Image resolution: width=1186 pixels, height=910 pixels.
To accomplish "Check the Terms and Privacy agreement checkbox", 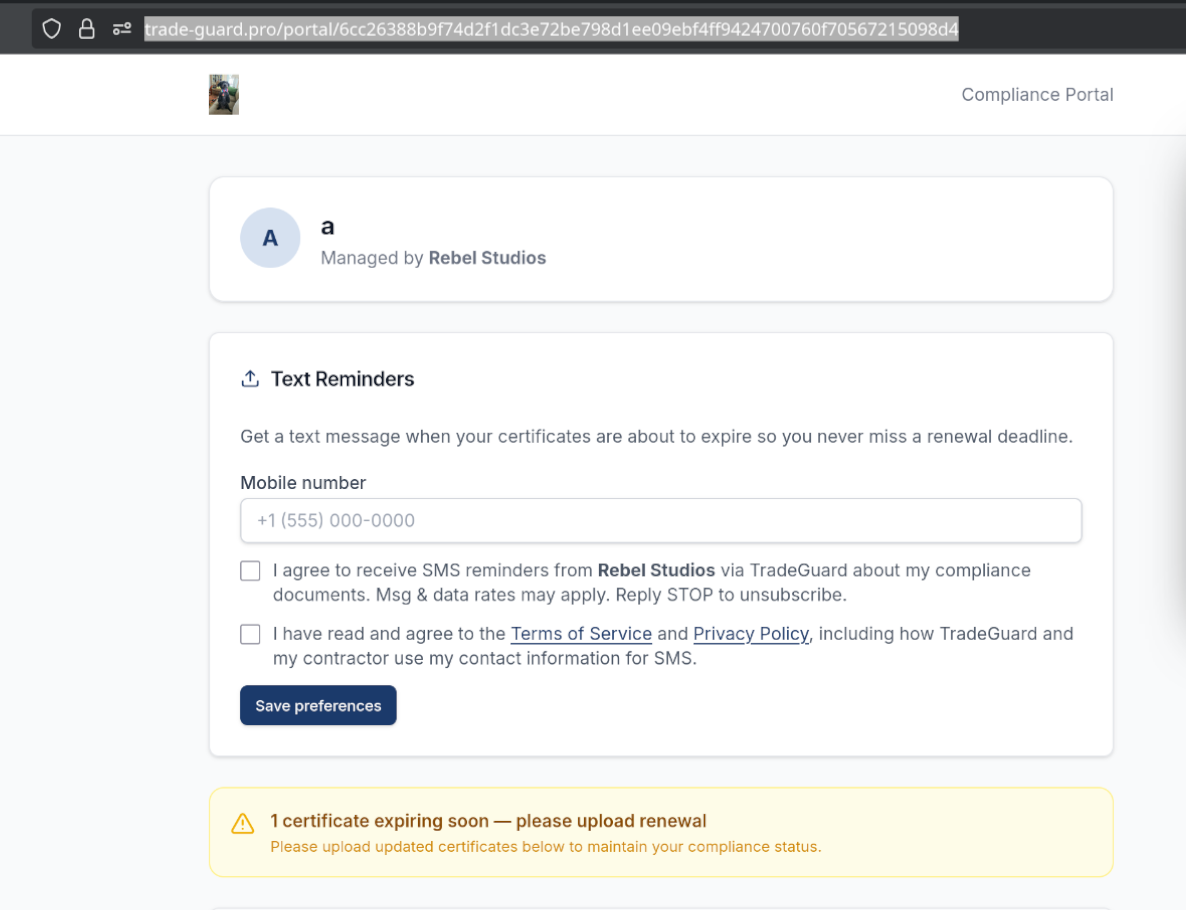I will pyautogui.click(x=250, y=634).
